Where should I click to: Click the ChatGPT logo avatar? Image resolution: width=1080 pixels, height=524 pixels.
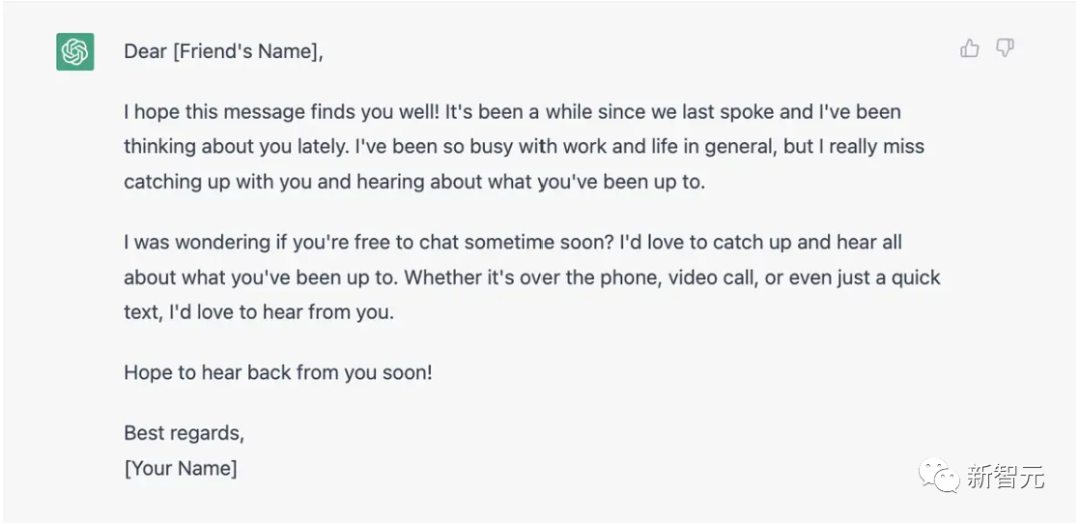pyautogui.click(x=75, y=52)
